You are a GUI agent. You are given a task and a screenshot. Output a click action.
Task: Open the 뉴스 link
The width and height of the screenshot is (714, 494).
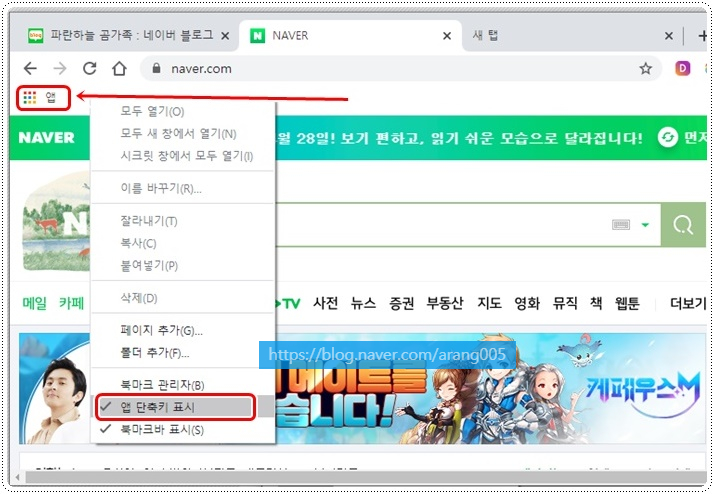[x=363, y=303]
